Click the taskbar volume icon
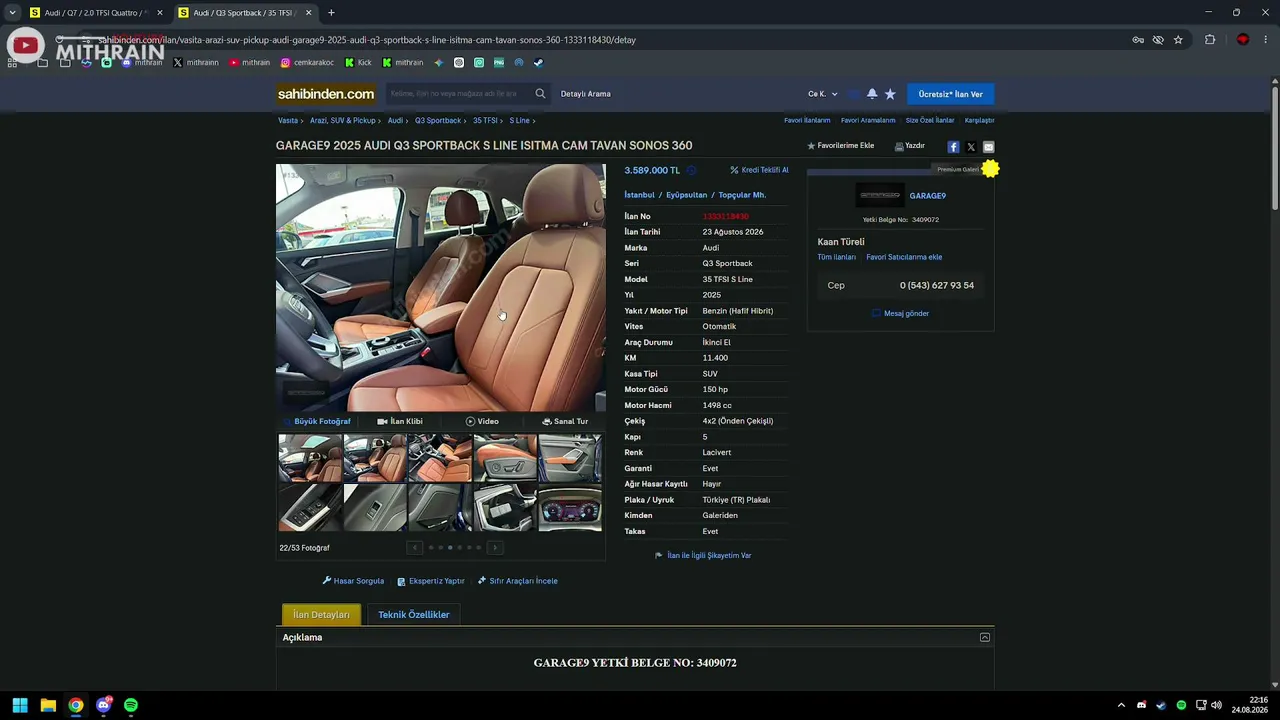 pos(1216,705)
